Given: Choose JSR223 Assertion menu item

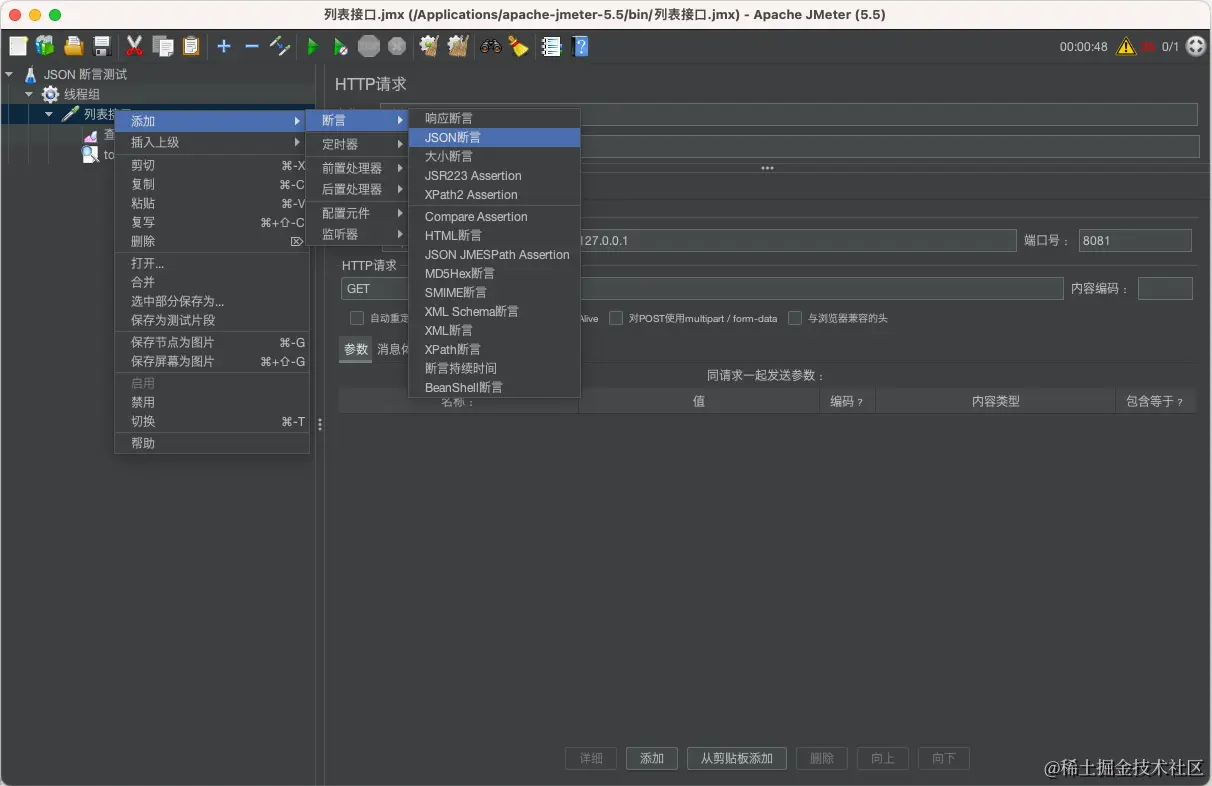Looking at the screenshot, I should (494, 175).
